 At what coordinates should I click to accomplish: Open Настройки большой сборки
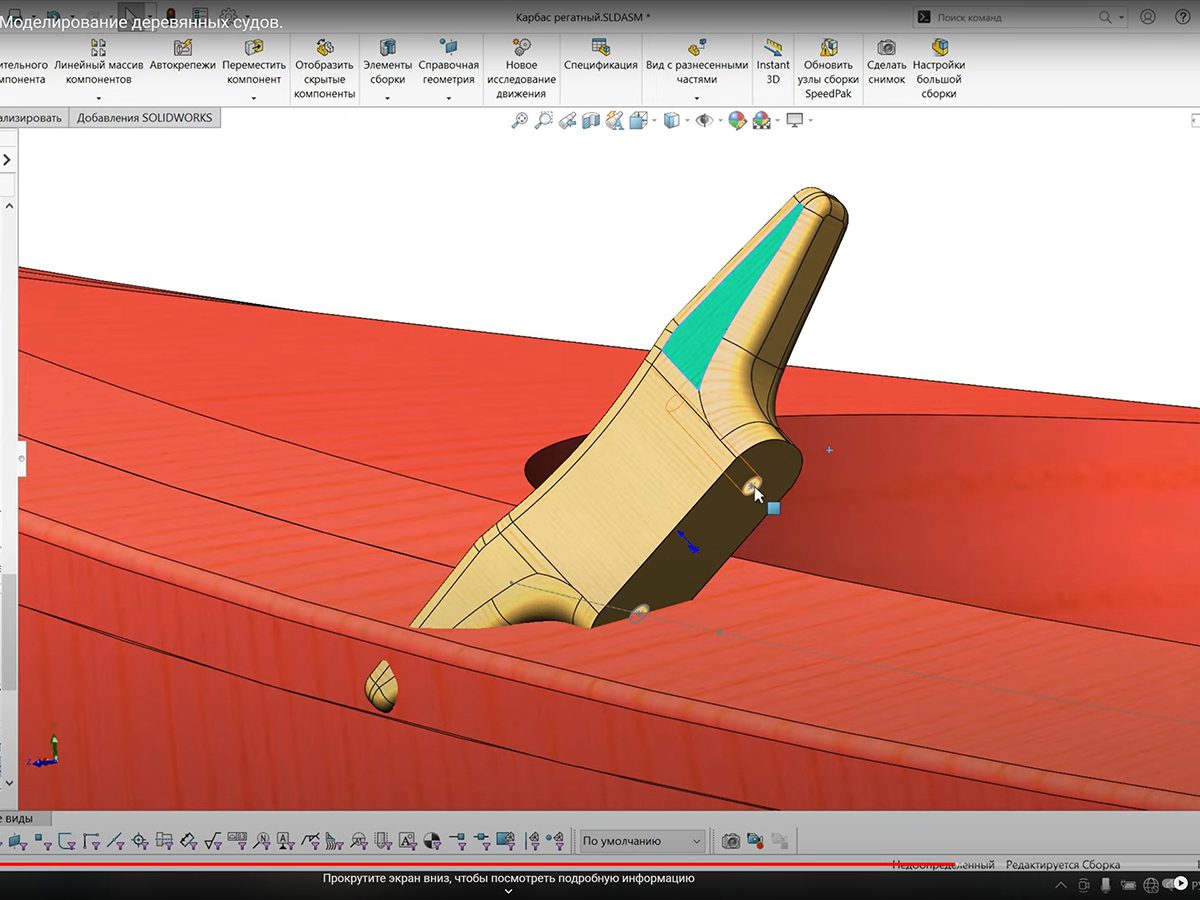[939, 66]
